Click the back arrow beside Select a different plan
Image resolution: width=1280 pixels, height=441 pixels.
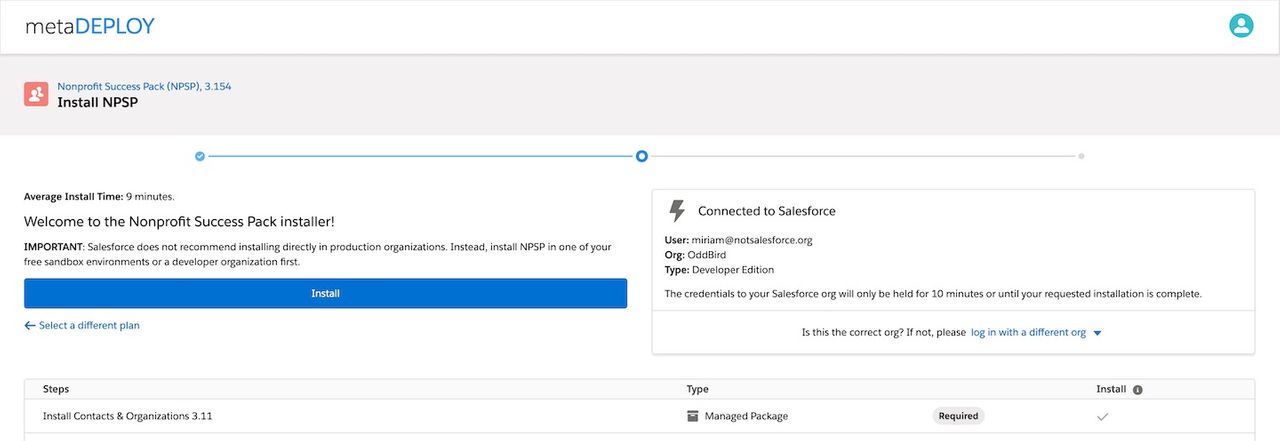pyautogui.click(x=30, y=326)
